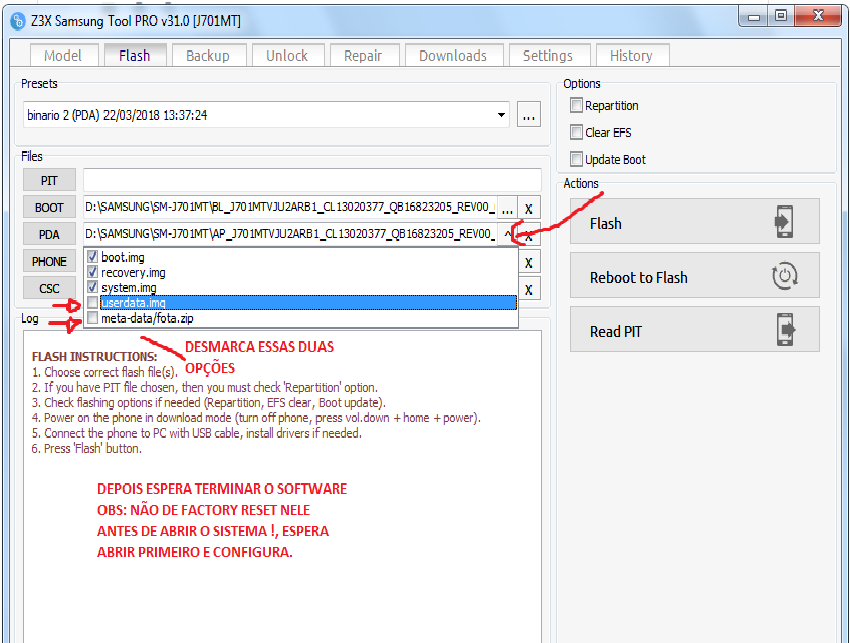This screenshot has height=643, width=850.
Task: Focus the empty PIT file path field
Action: tap(312, 181)
